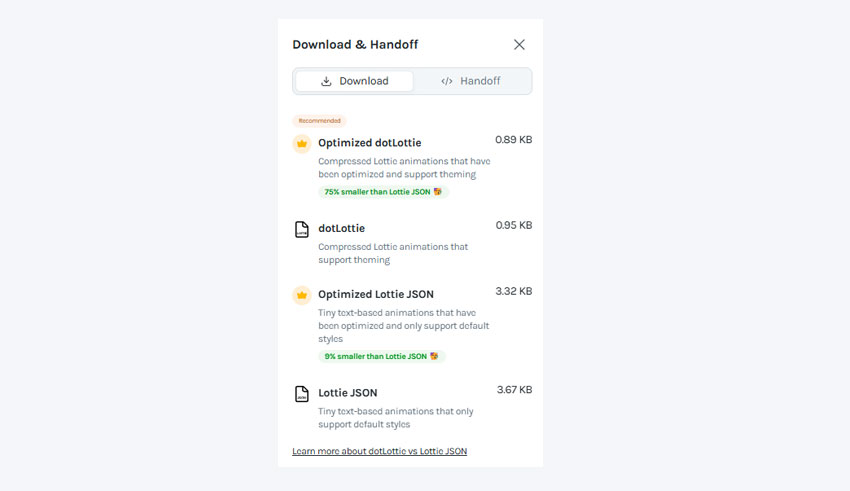This screenshot has height=491, width=850.
Task: Click the crown icon beside Optimized Lottie JSON
Action: (302, 295)
